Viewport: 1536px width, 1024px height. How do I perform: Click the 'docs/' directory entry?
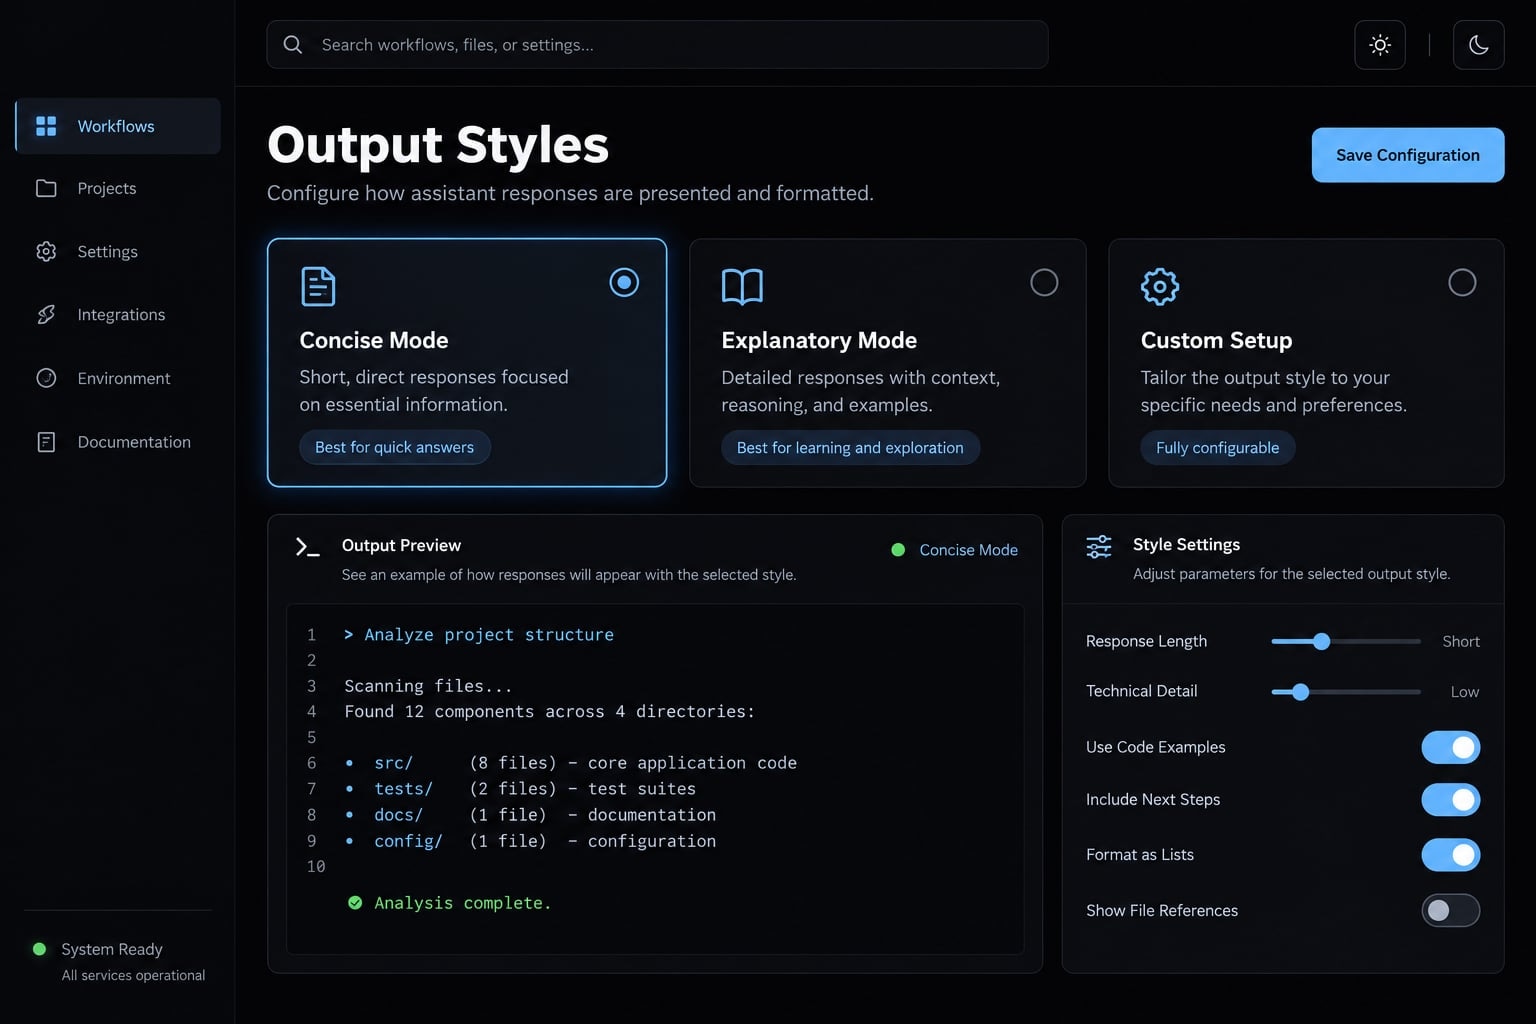coord(530,815)
